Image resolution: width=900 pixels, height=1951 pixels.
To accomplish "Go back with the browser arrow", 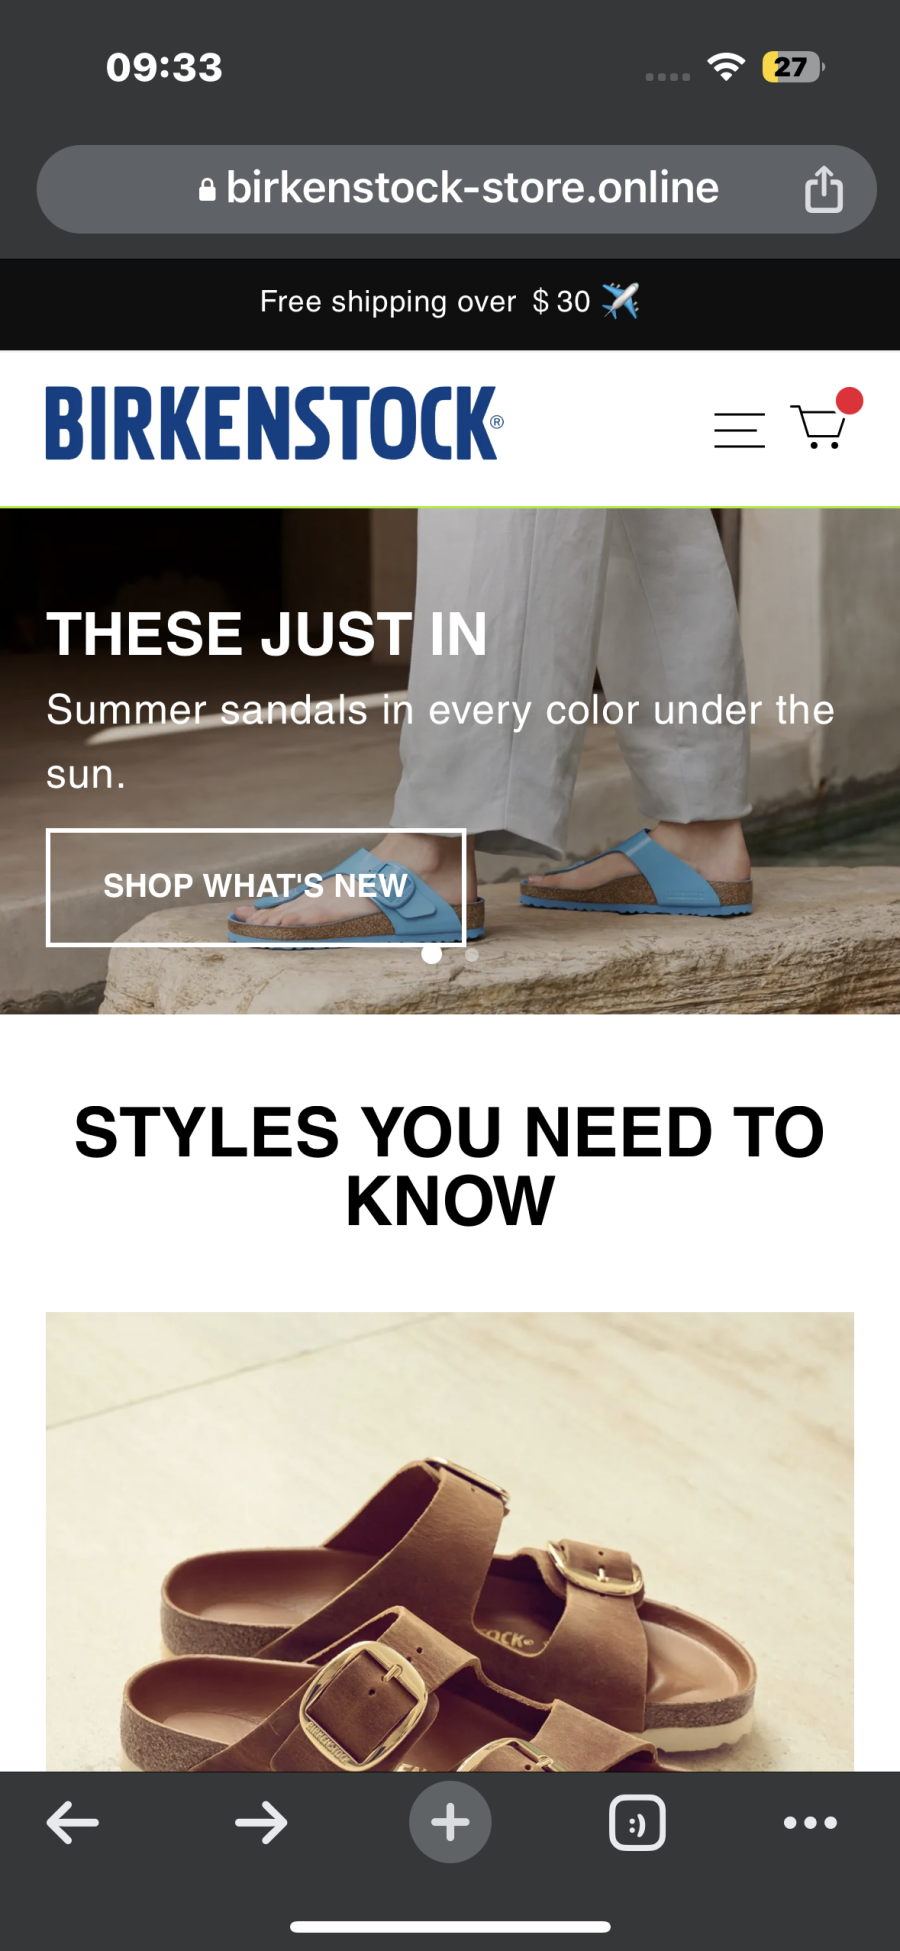I will click(73, 1822).
